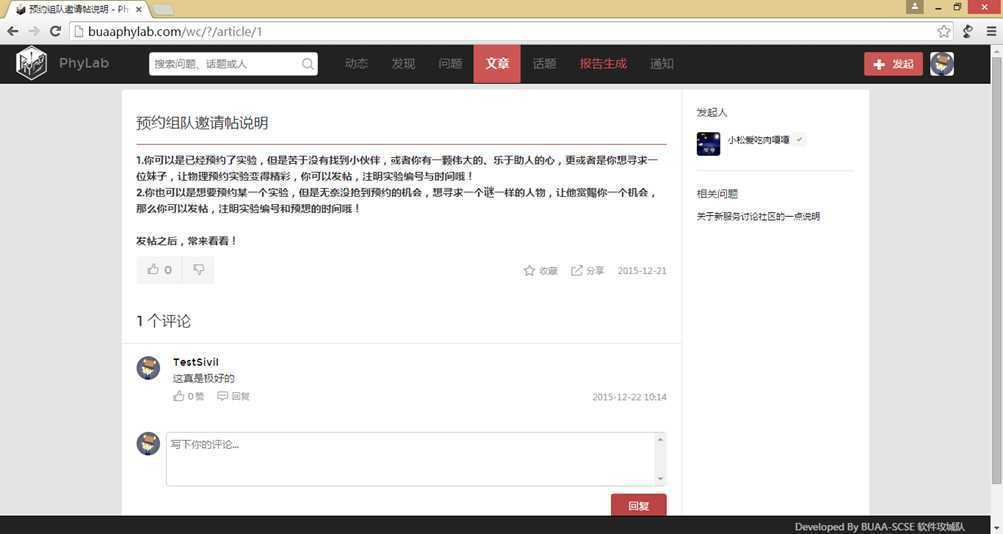Open 问题 nav item
Screen dimensions: 1003x534
(450, 64)
